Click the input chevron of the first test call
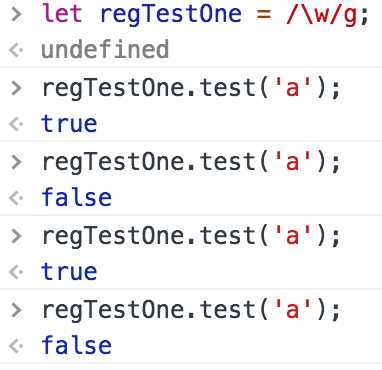The width and height of the screenshot is (382, 370). pos(16,88)
